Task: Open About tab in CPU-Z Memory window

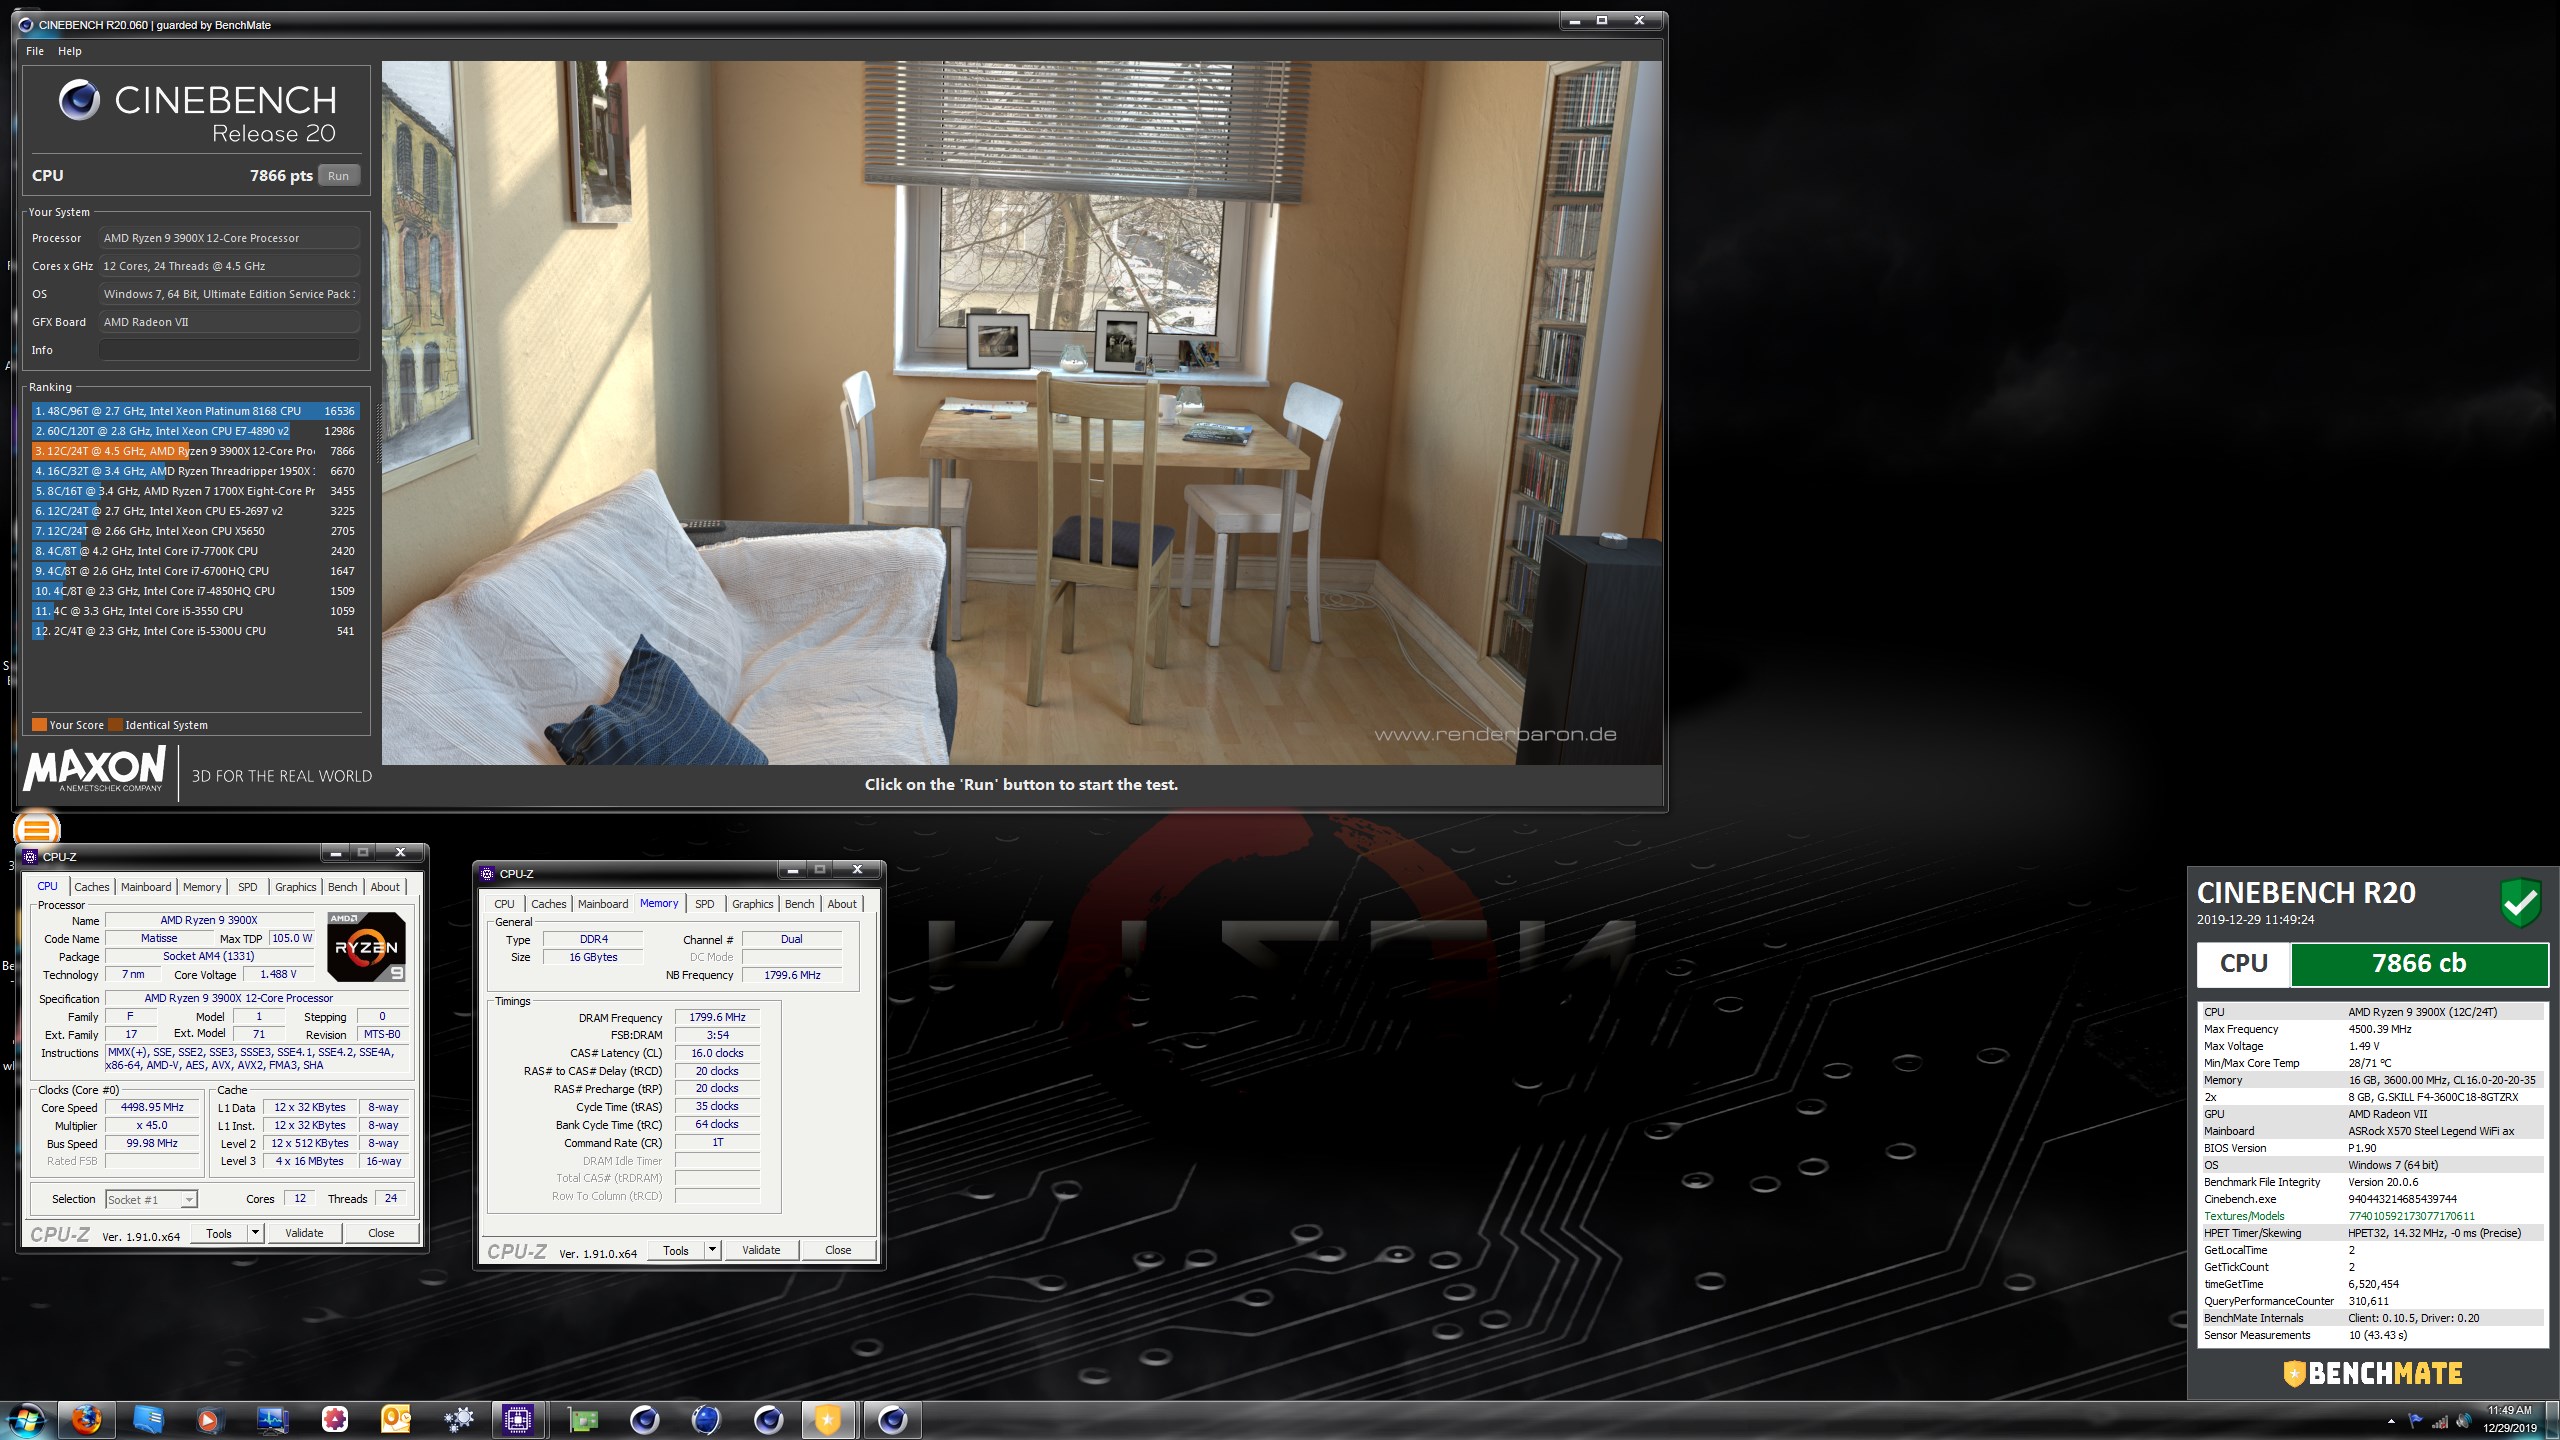Action: [x=842, y=904]
